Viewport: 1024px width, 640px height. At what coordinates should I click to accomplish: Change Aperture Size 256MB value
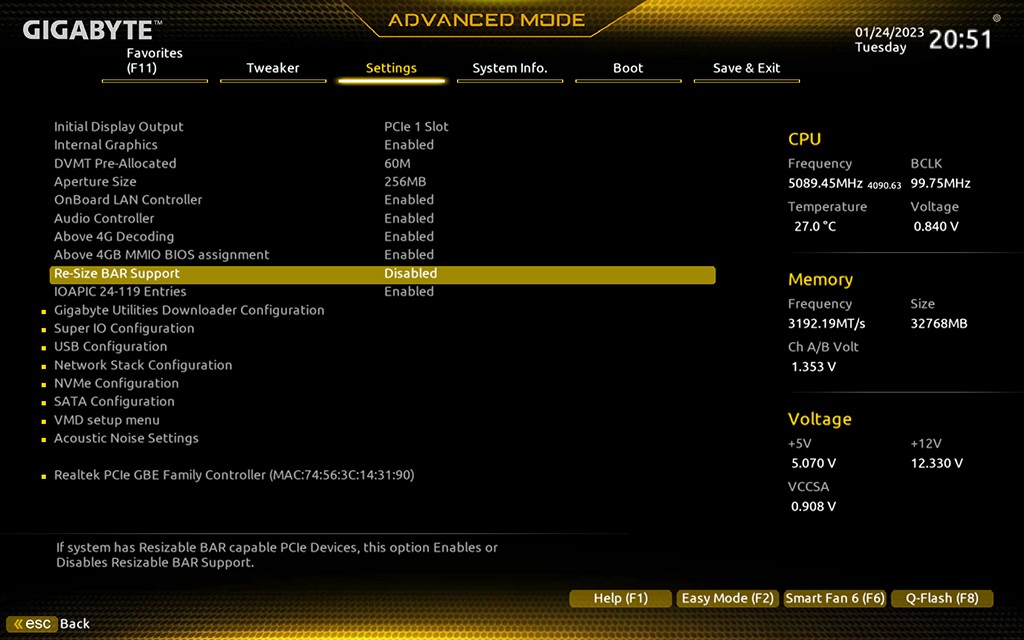pos(405,182)
